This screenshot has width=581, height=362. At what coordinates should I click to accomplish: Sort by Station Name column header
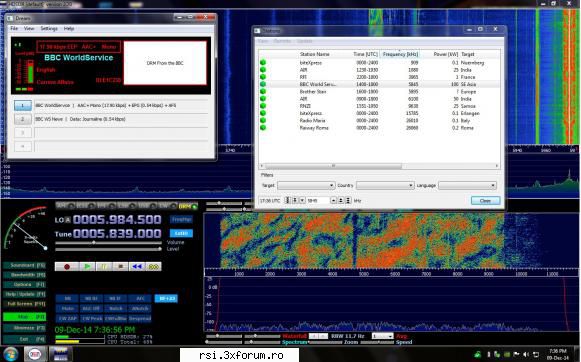click(x=315, y=54)
